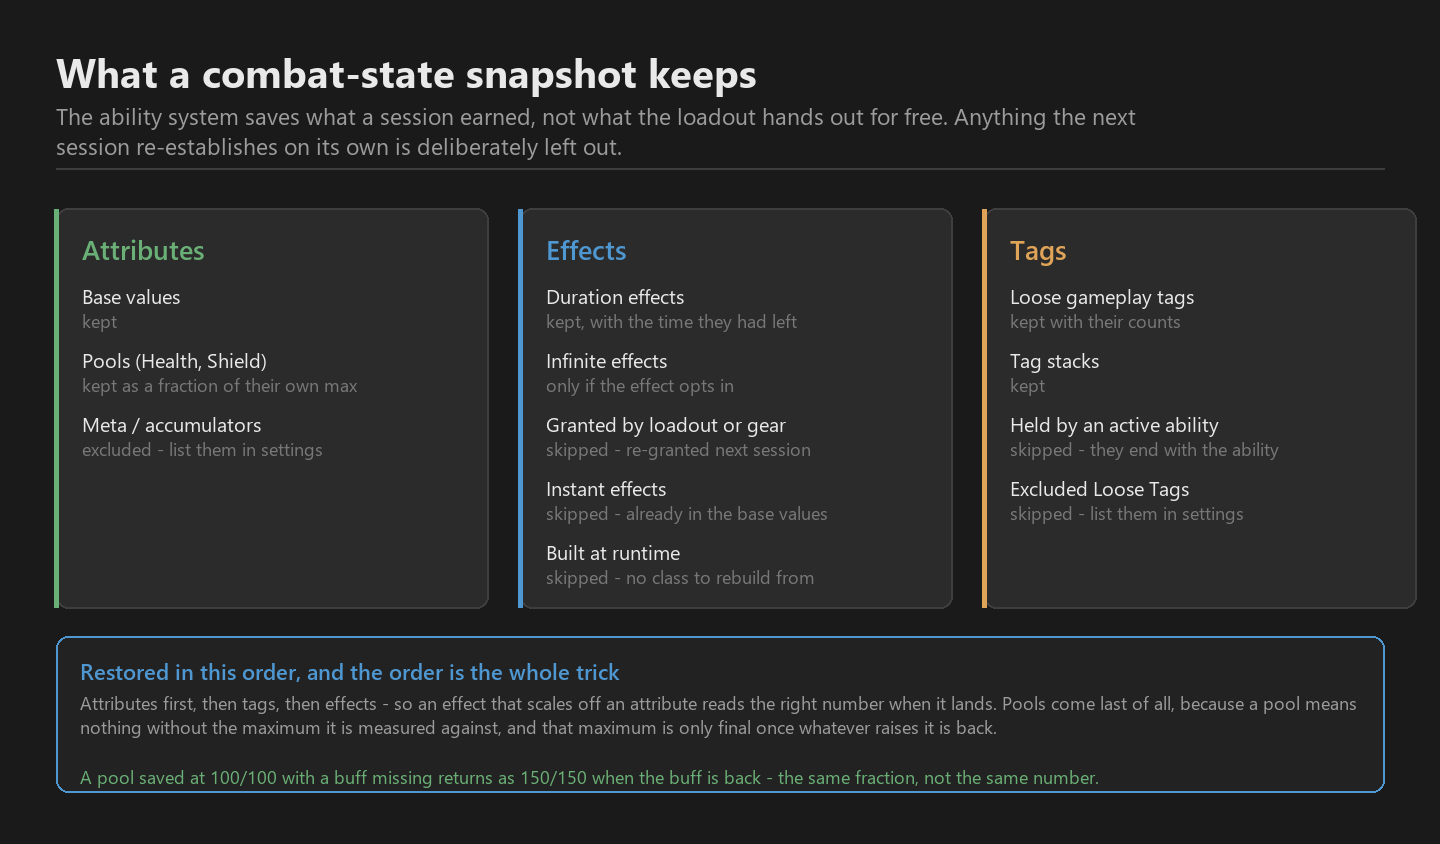
Task: Click the 'Restored in this order' heading
Action: [x=350, y=672]
